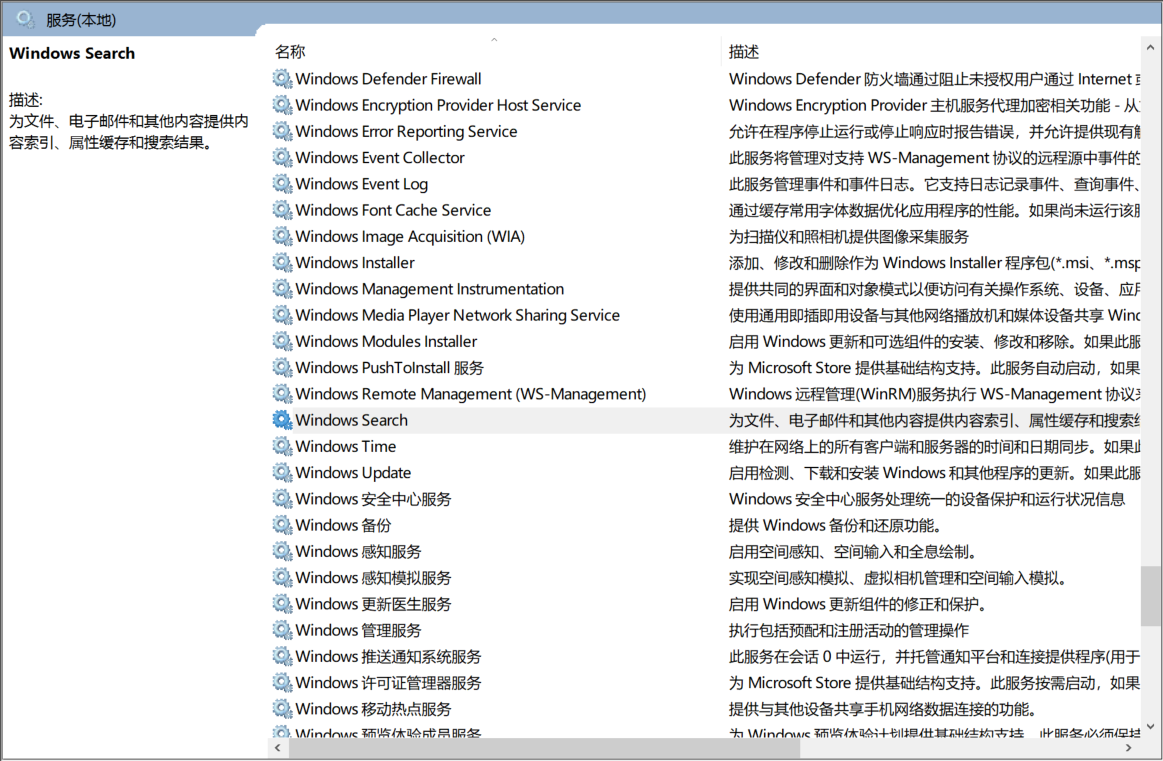Click gear icon beside Windows Modules Installer
This screenshot has width=1163, height=761.
tap(282, 341)
